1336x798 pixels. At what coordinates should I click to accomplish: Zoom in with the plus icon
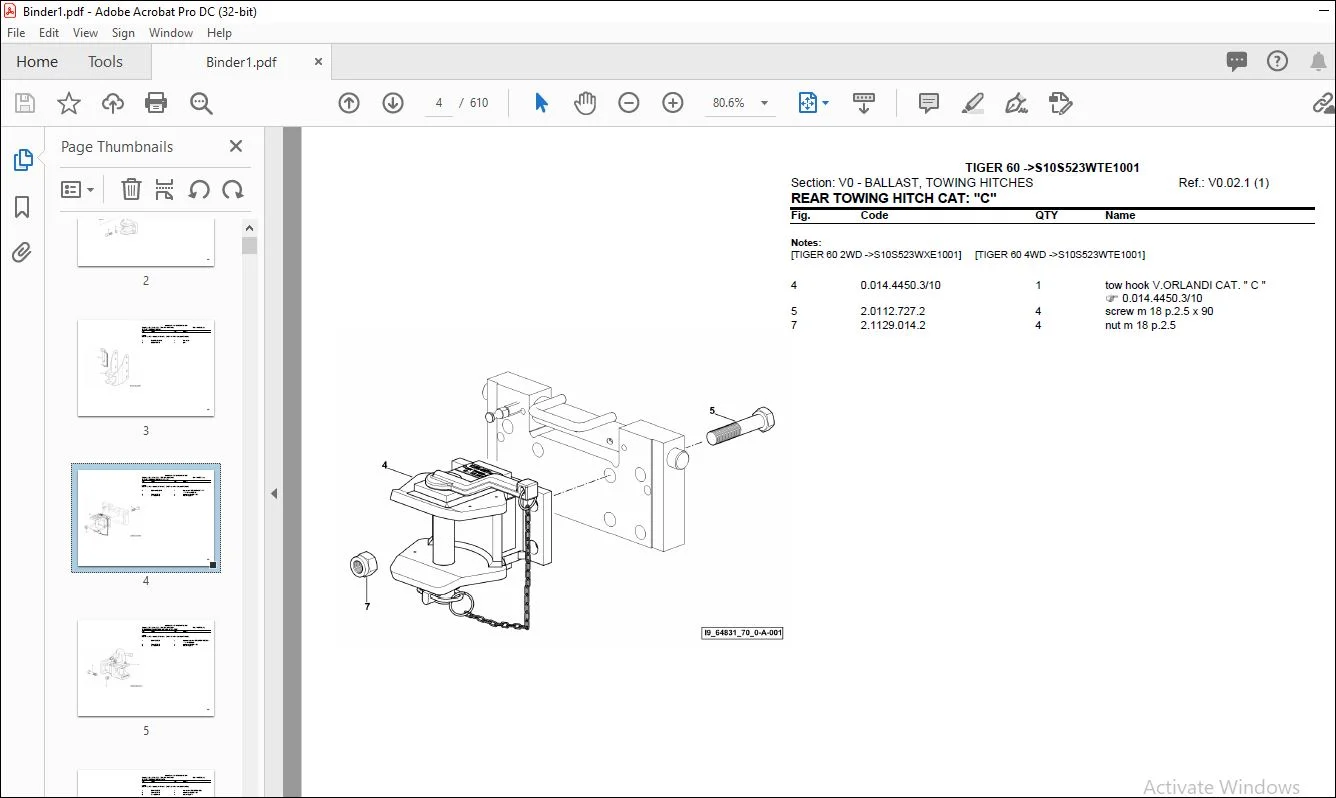coord(673,103)
